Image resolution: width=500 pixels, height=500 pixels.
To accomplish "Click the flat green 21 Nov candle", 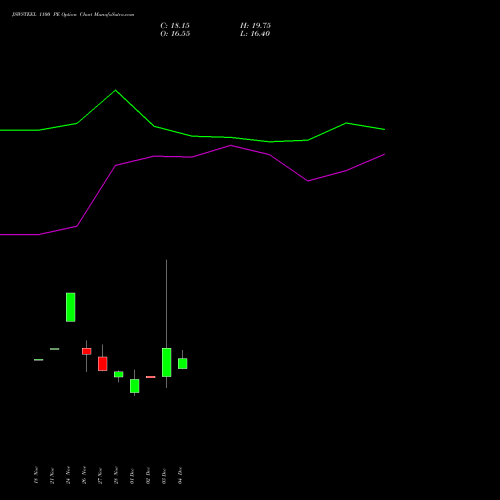I will click(55, 349).
